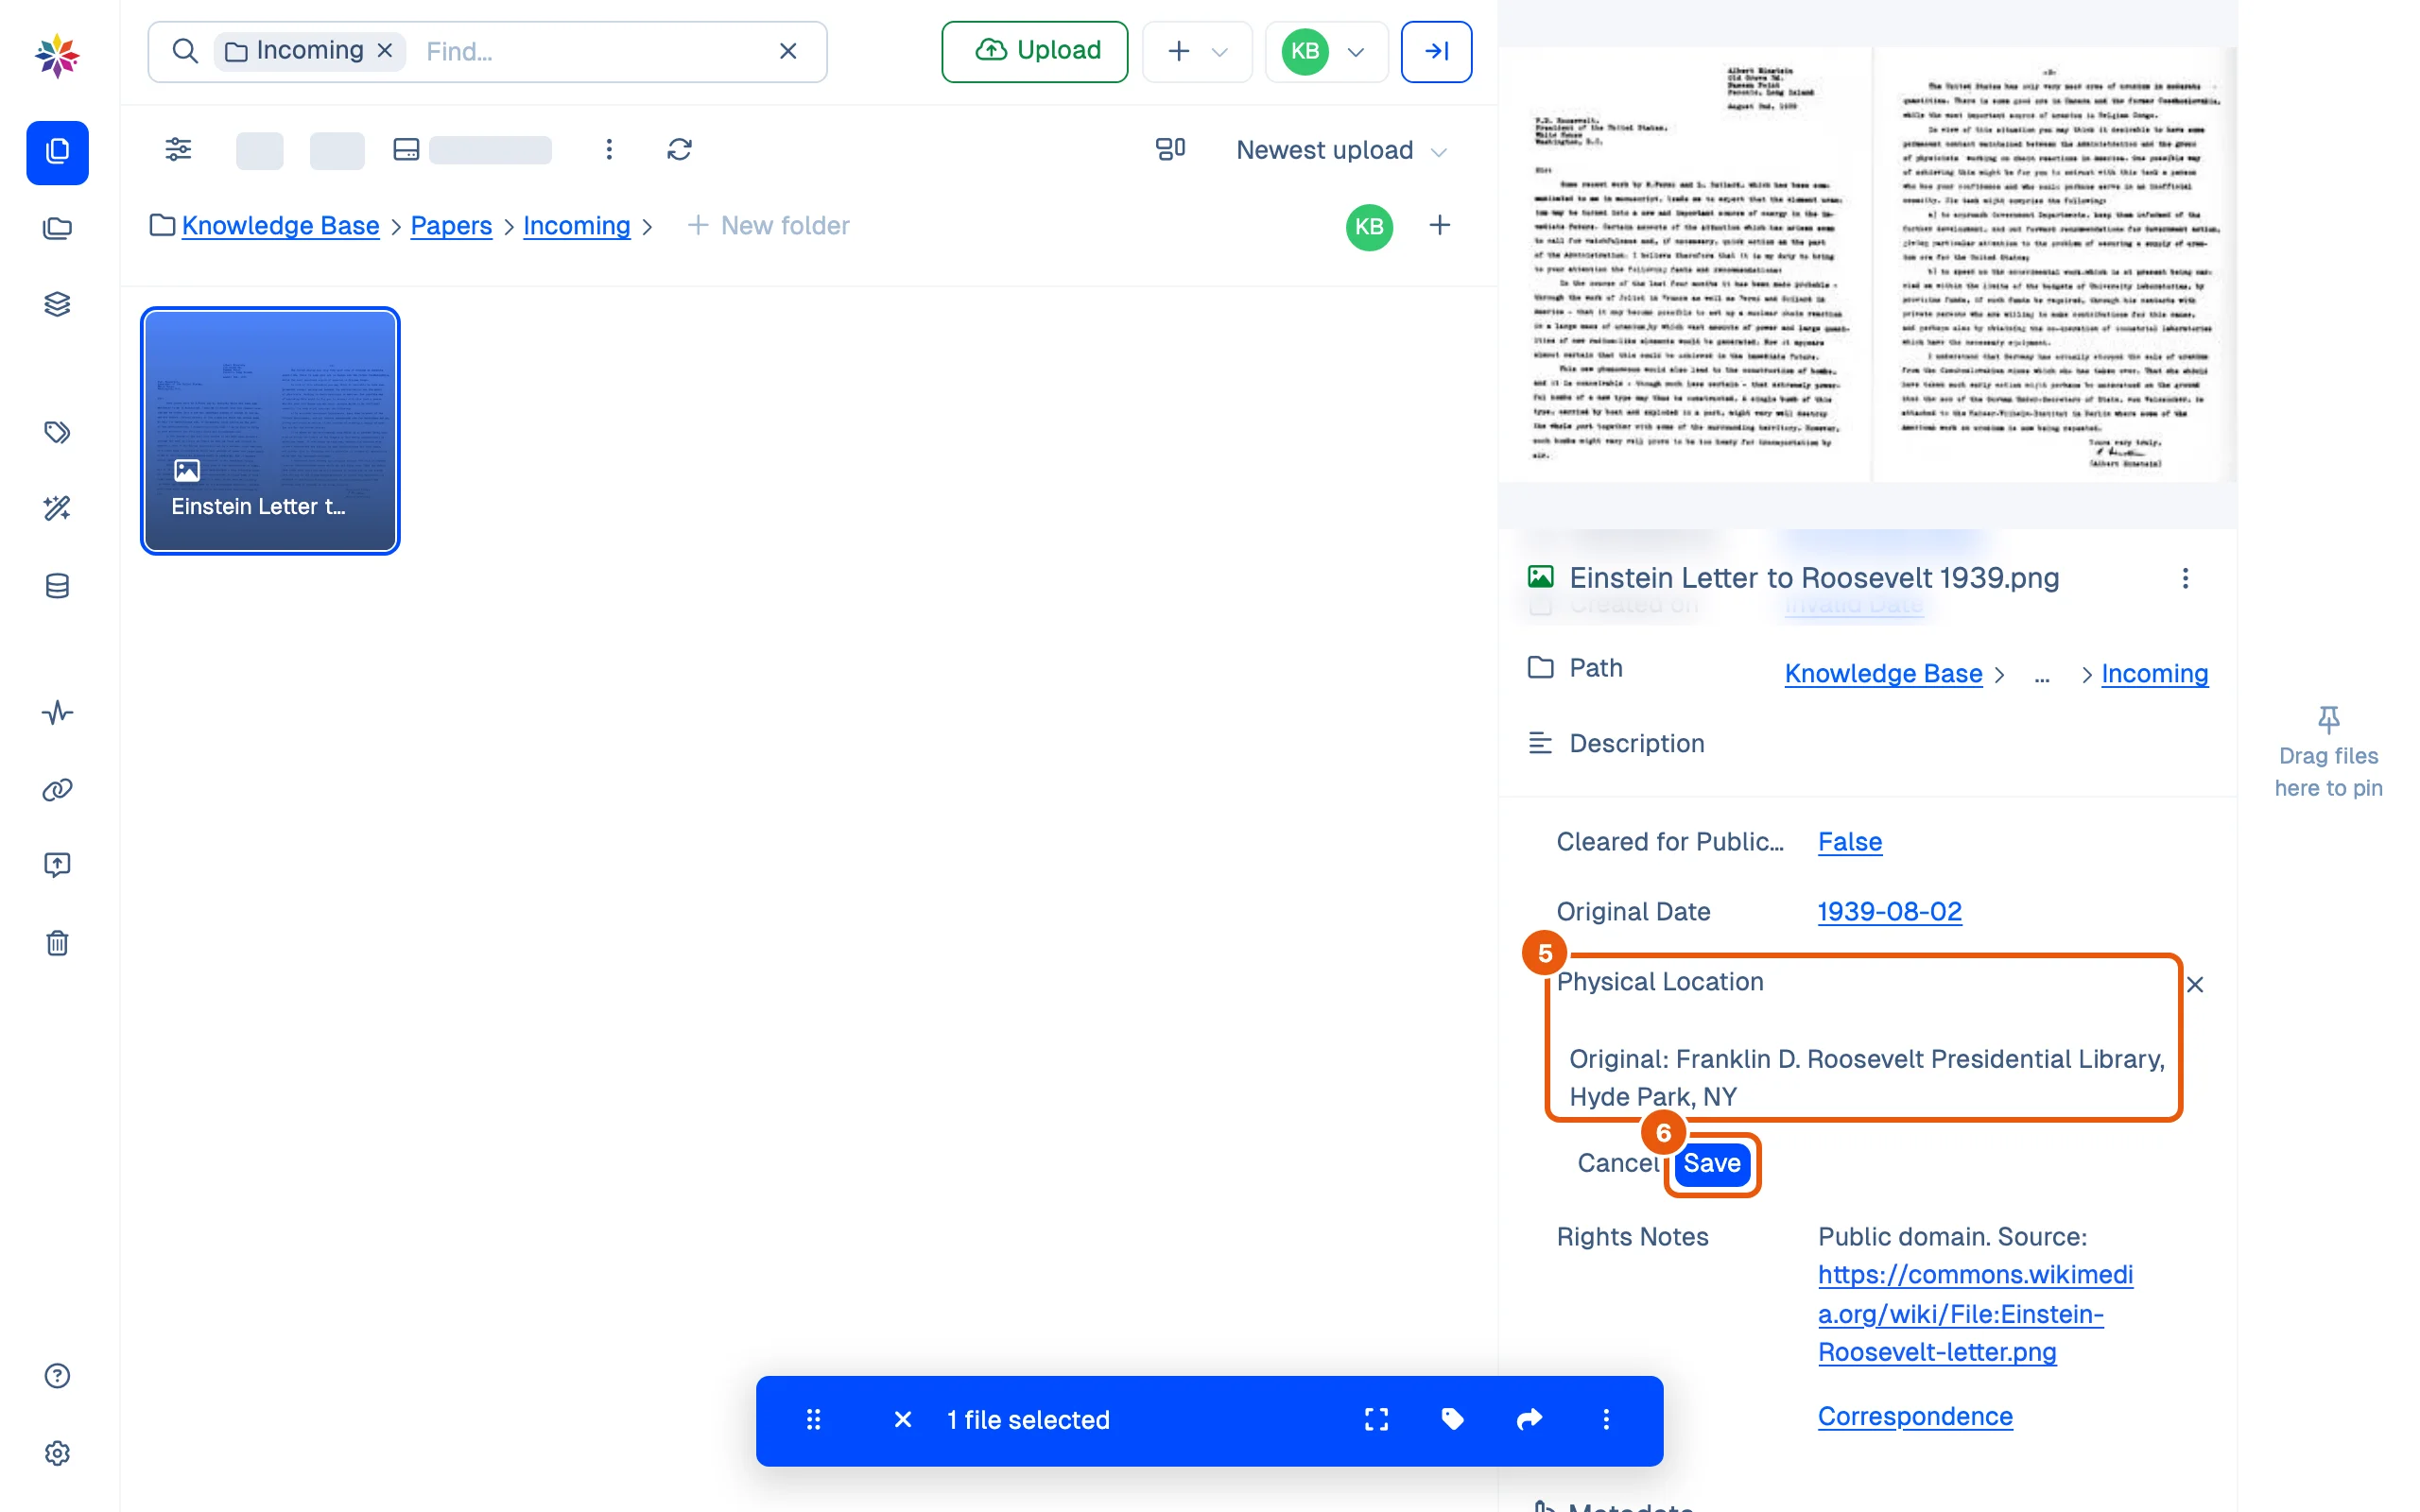Clear the search field
Image resolution: width=2420 pixels, height=1512 pixels.
(x=788, y=51)
